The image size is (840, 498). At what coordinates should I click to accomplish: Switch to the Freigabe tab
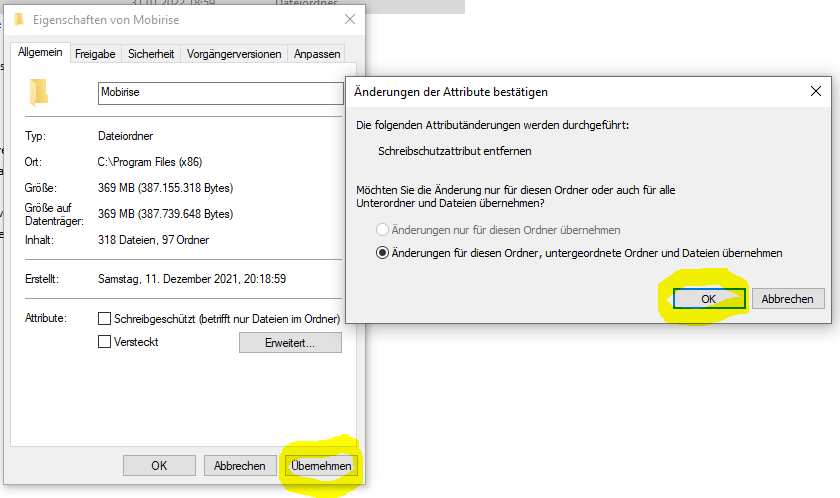(95, 54)
